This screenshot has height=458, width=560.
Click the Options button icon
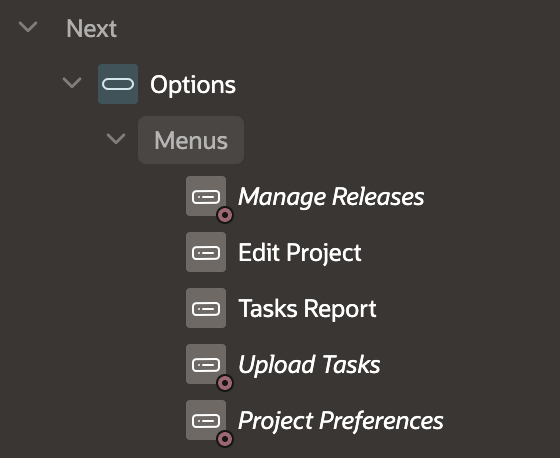118,84
